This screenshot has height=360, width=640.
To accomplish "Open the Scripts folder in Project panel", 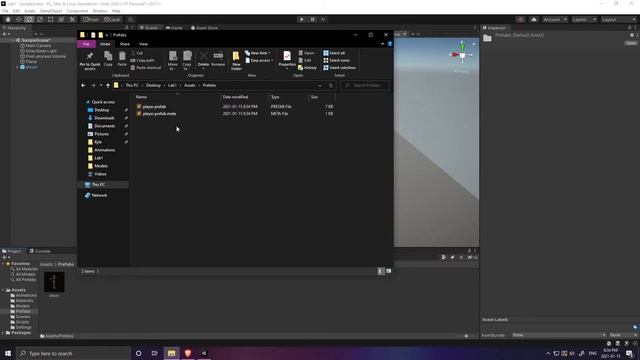I will [23, 322].
